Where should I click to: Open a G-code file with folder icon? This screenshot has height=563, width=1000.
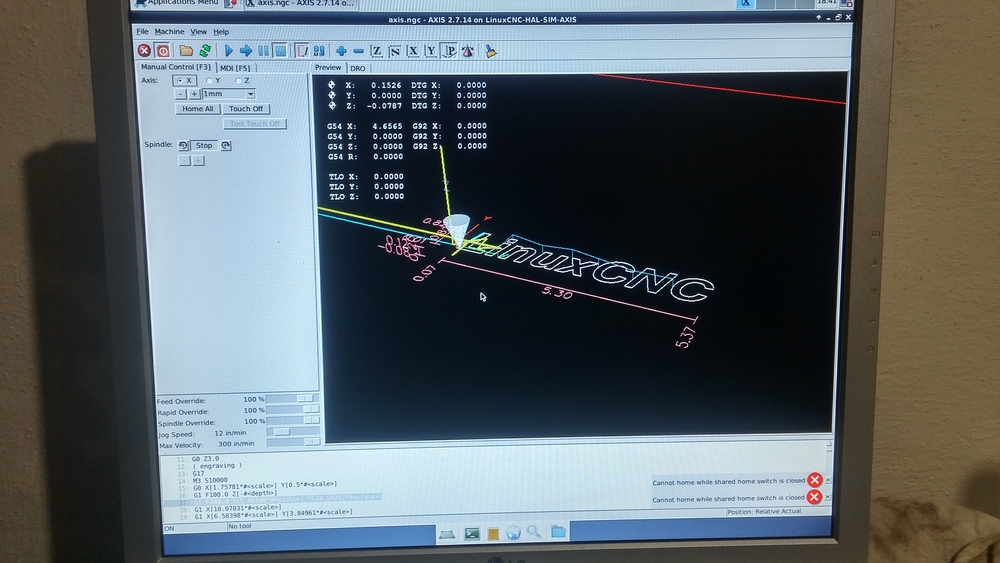187,51
